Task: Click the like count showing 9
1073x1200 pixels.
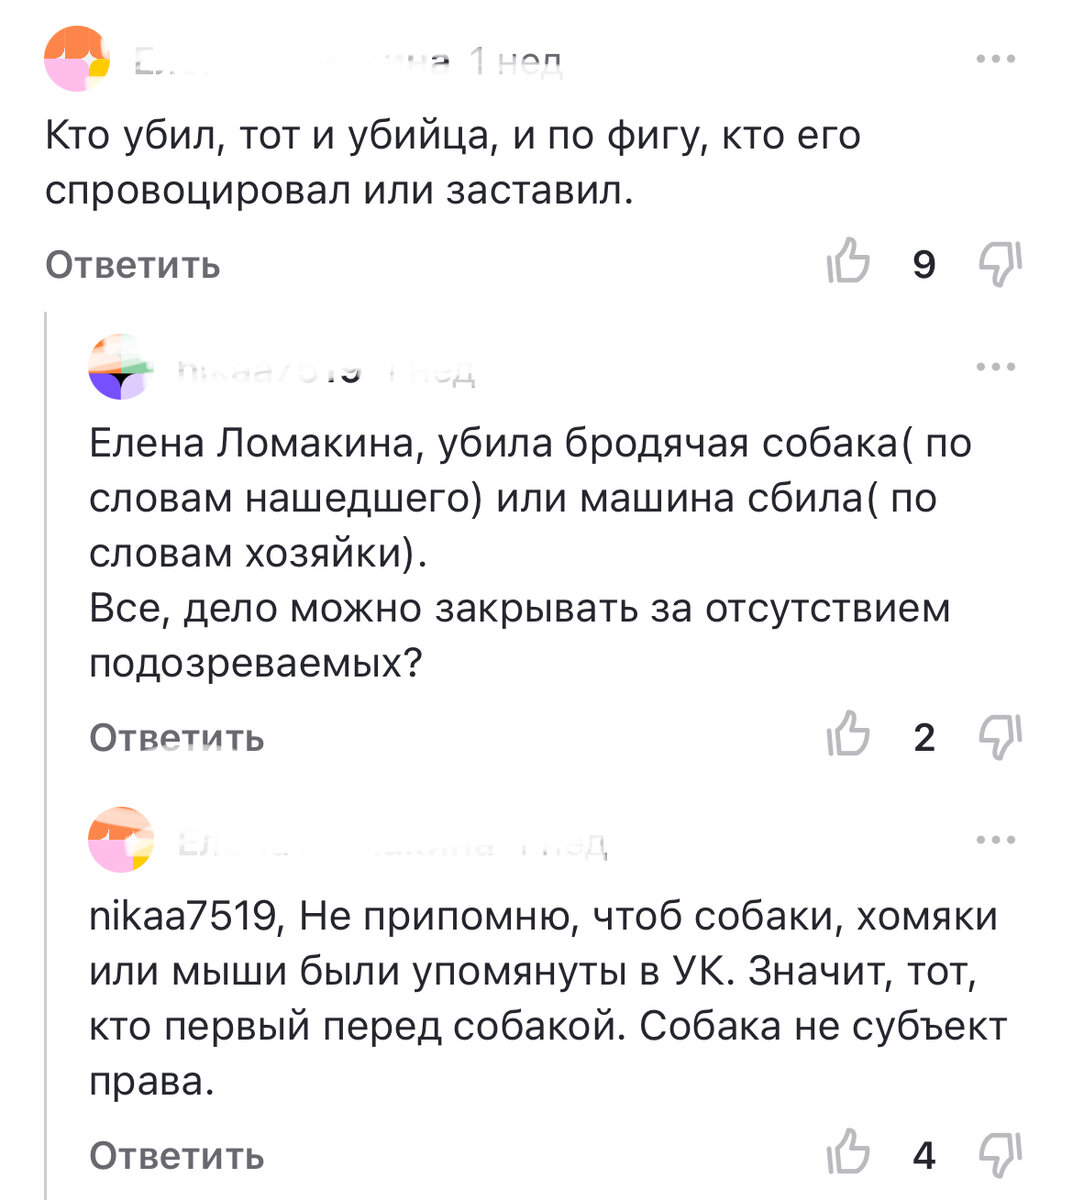Action: point(925,264)
